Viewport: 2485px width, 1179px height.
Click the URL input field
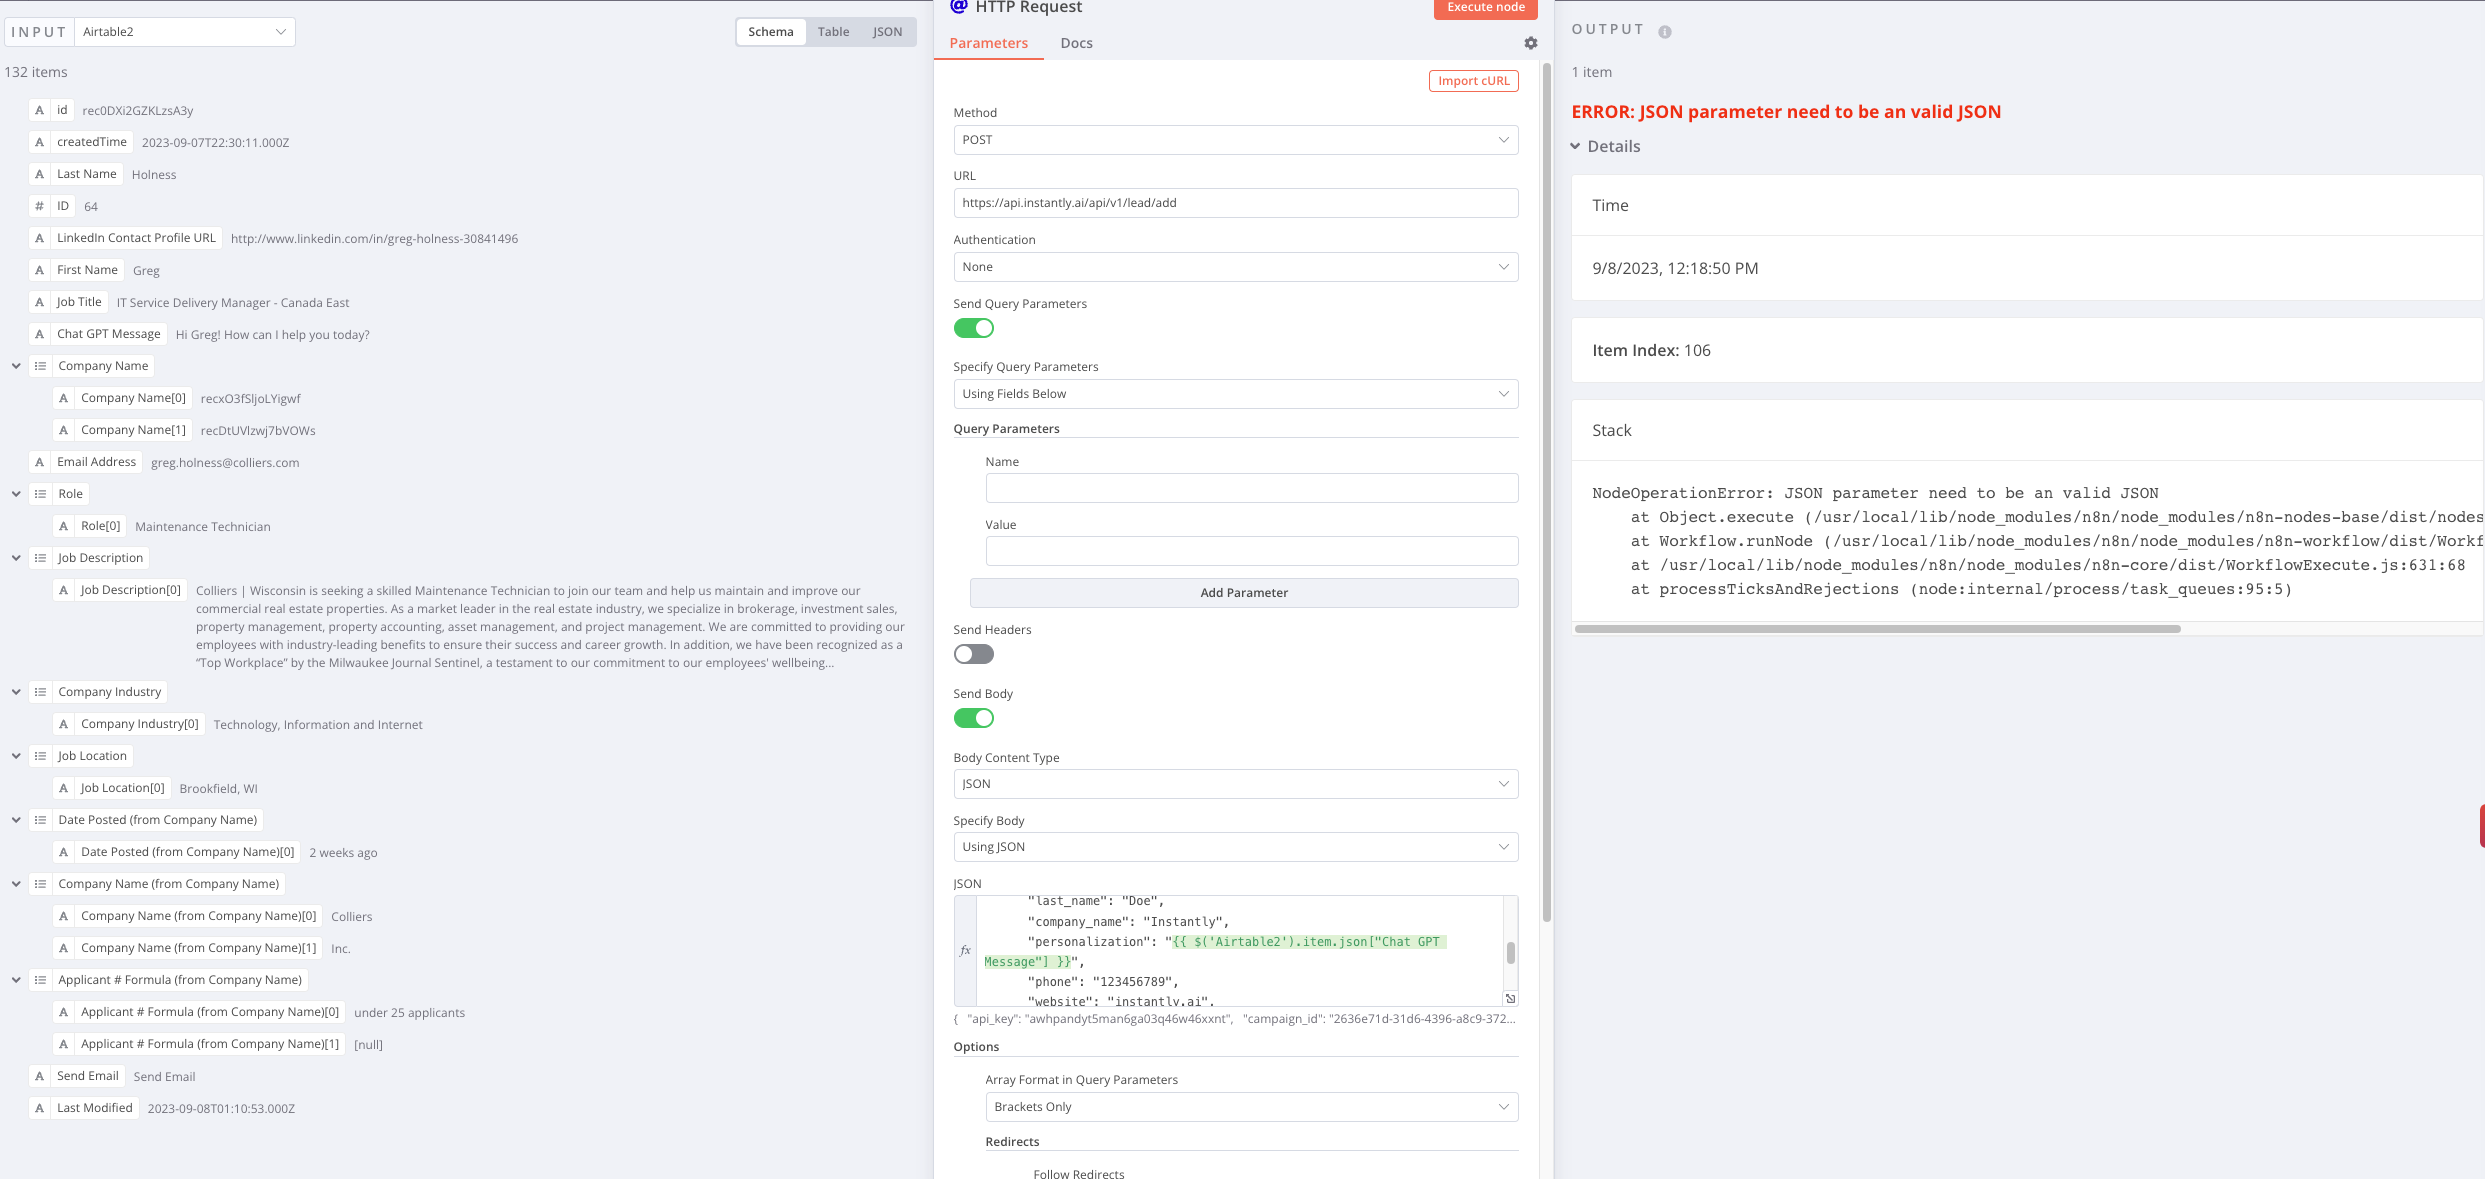[1235, 203]
